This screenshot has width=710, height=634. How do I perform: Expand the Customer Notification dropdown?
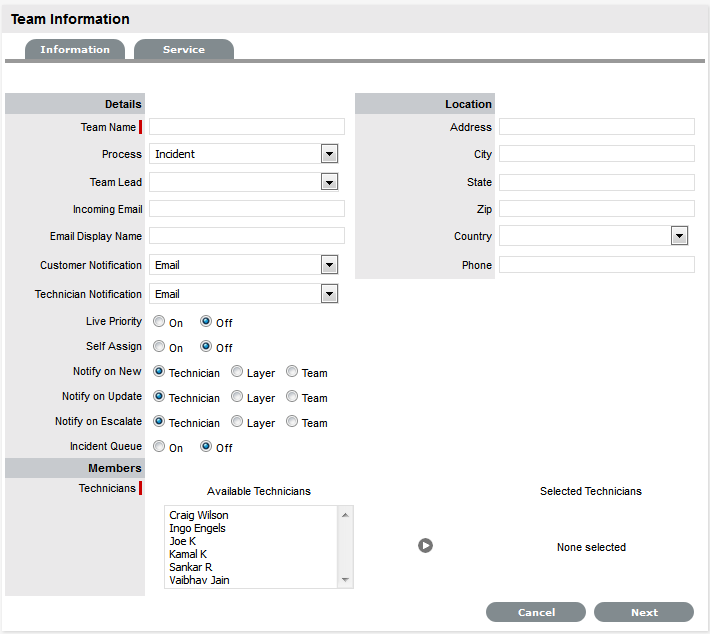tap(329, 265)
